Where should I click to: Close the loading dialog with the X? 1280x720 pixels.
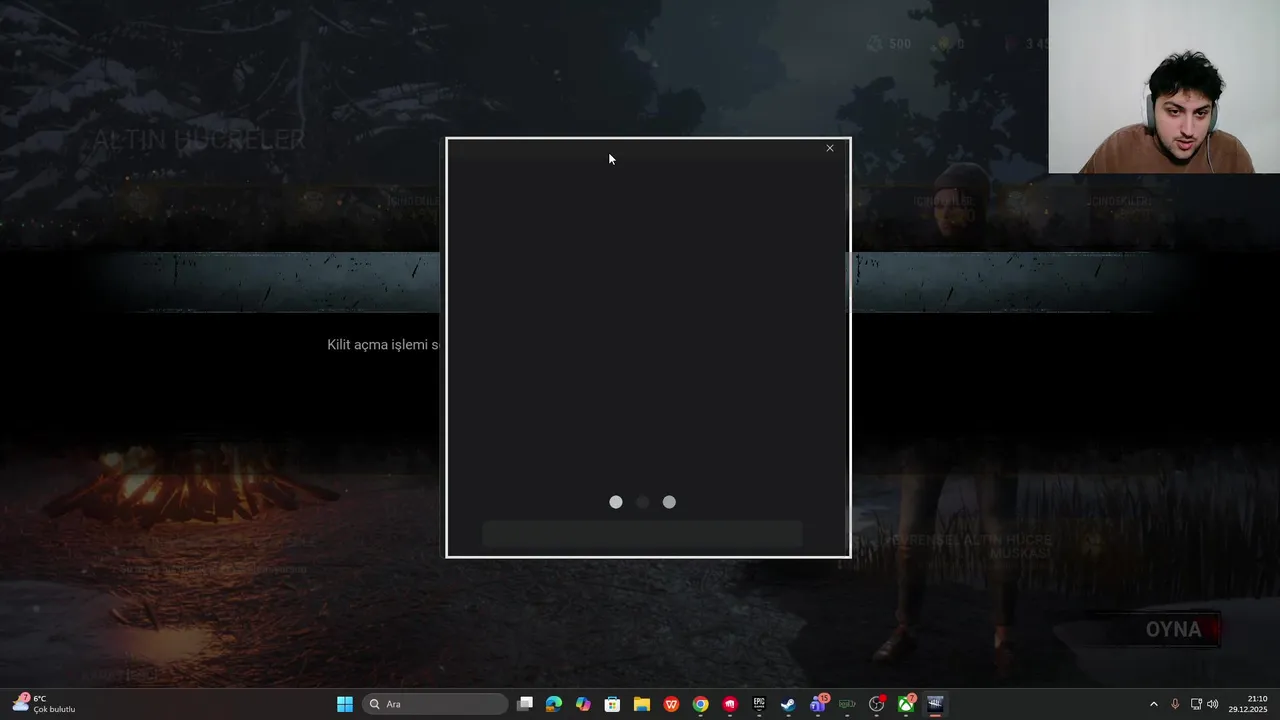829,148
